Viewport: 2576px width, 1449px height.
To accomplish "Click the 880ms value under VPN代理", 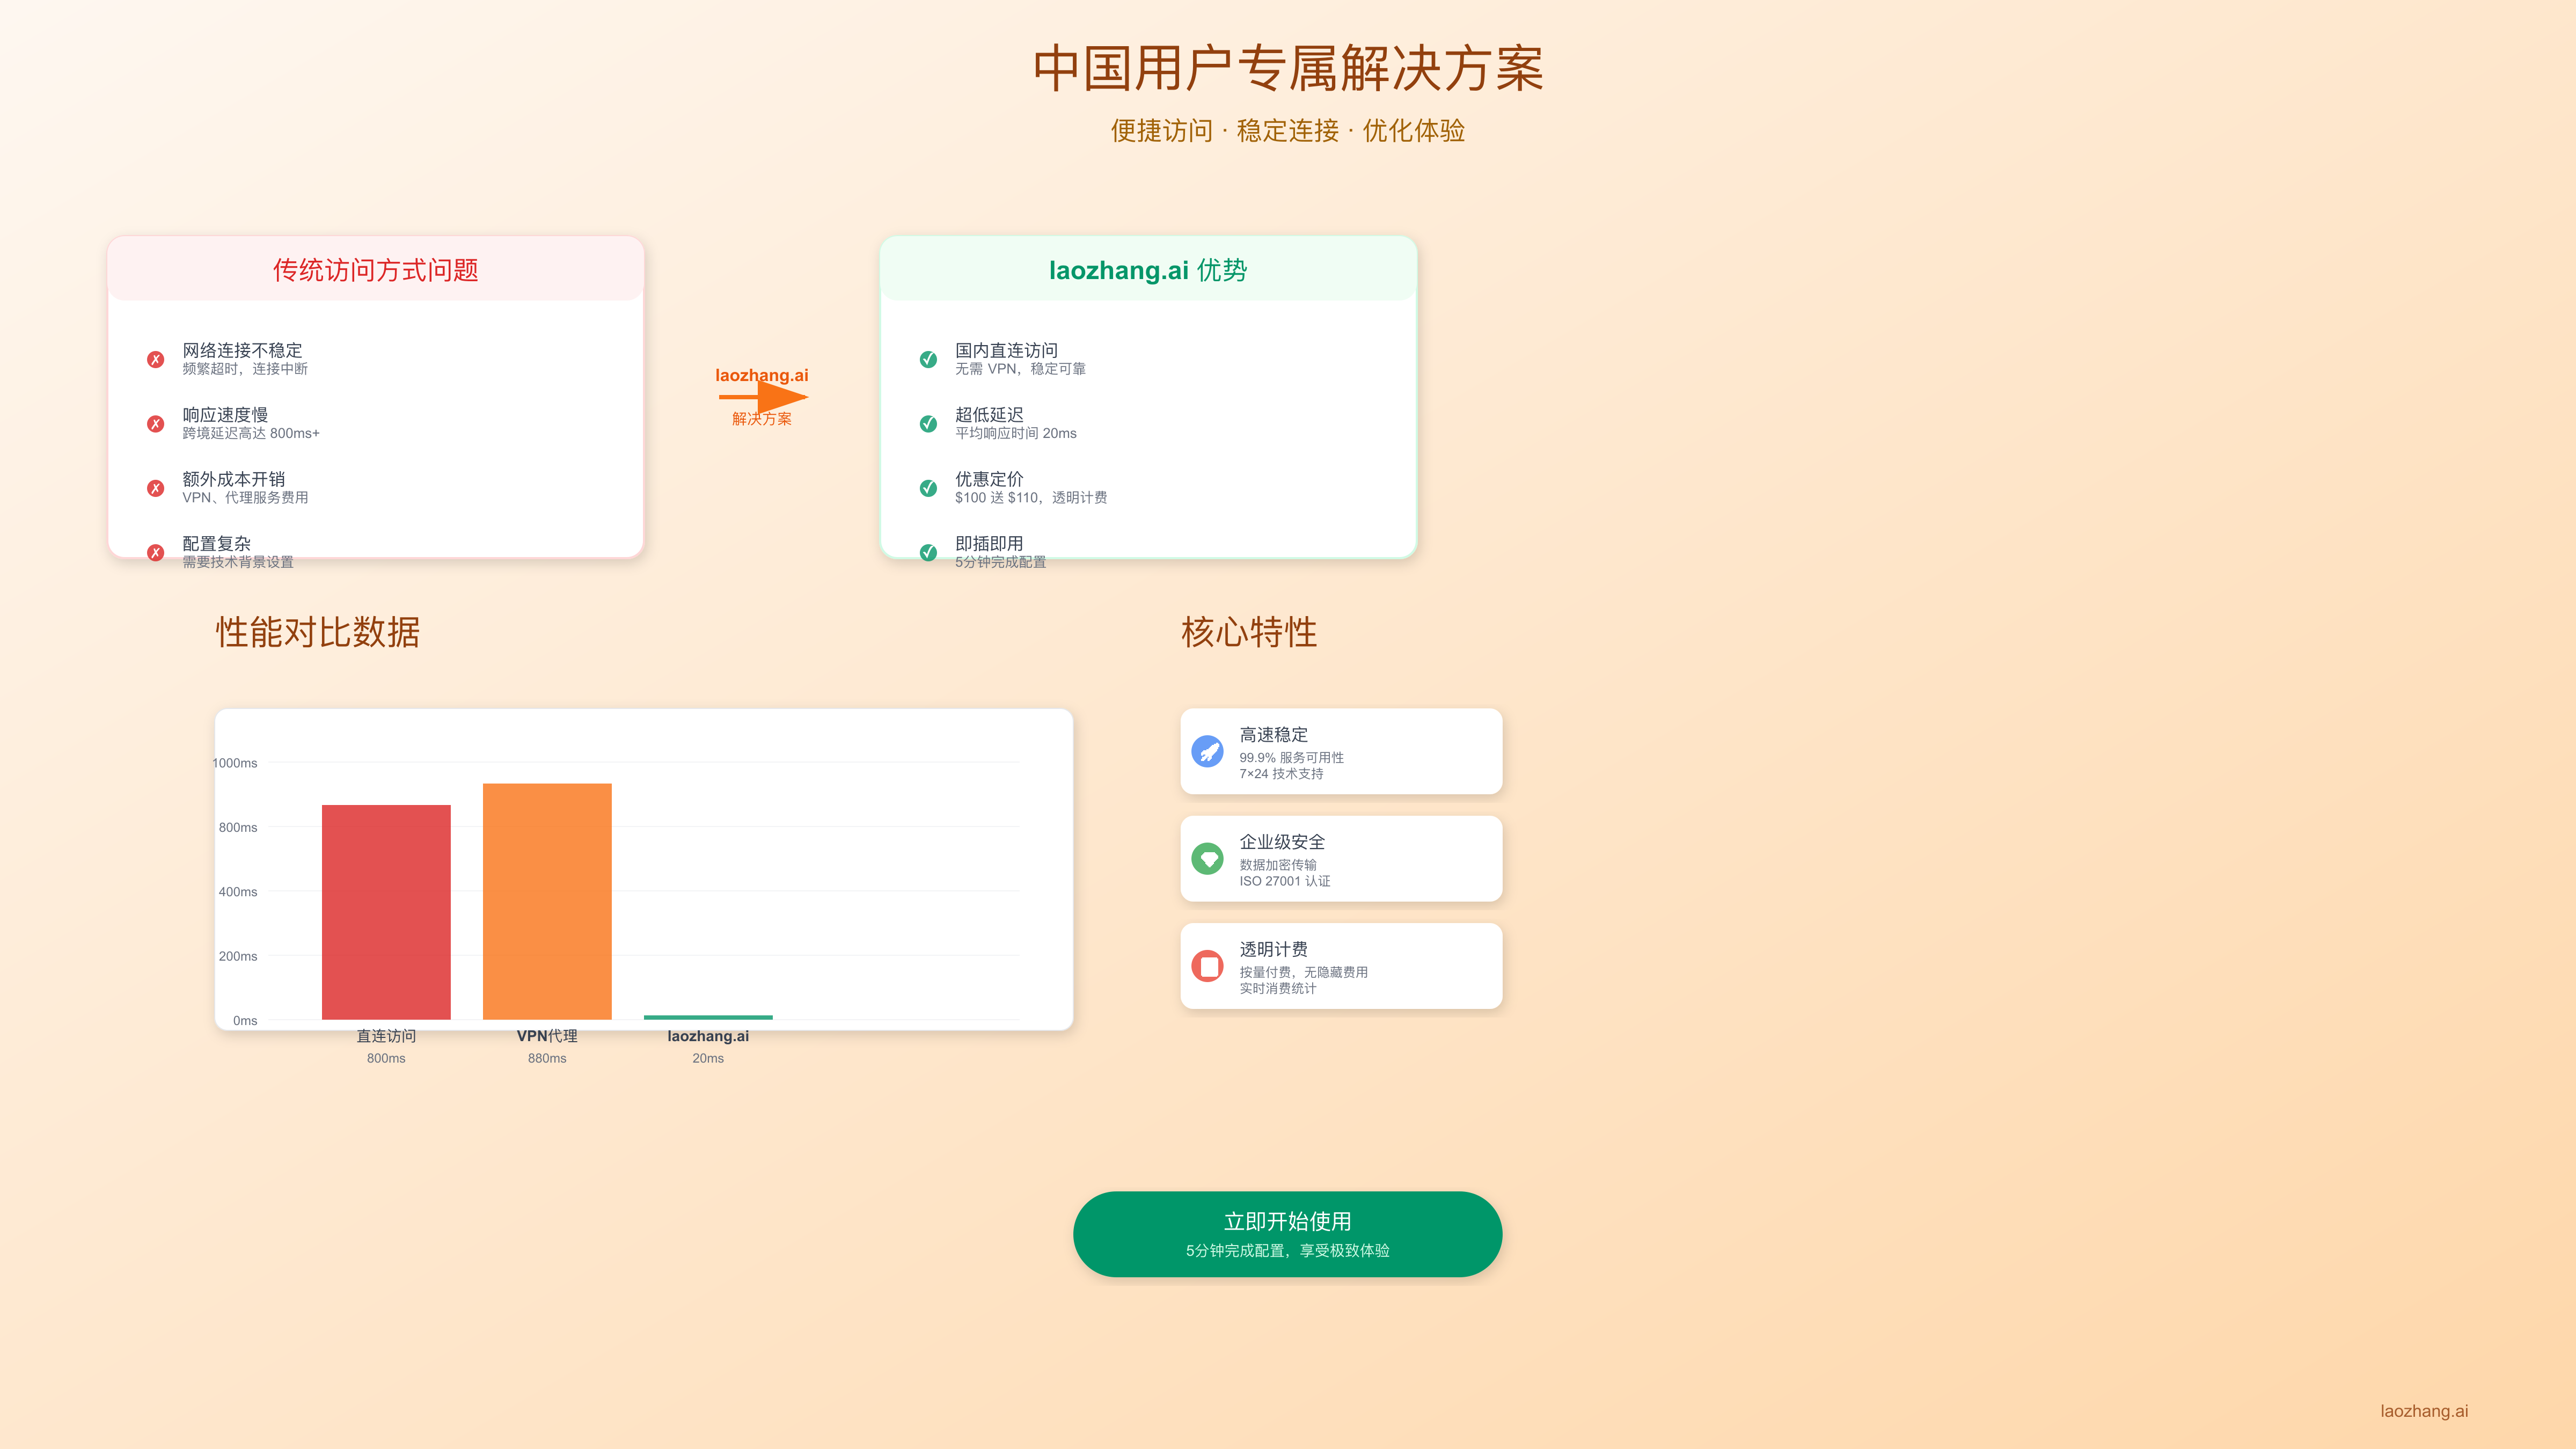I will pos(547,1058).
